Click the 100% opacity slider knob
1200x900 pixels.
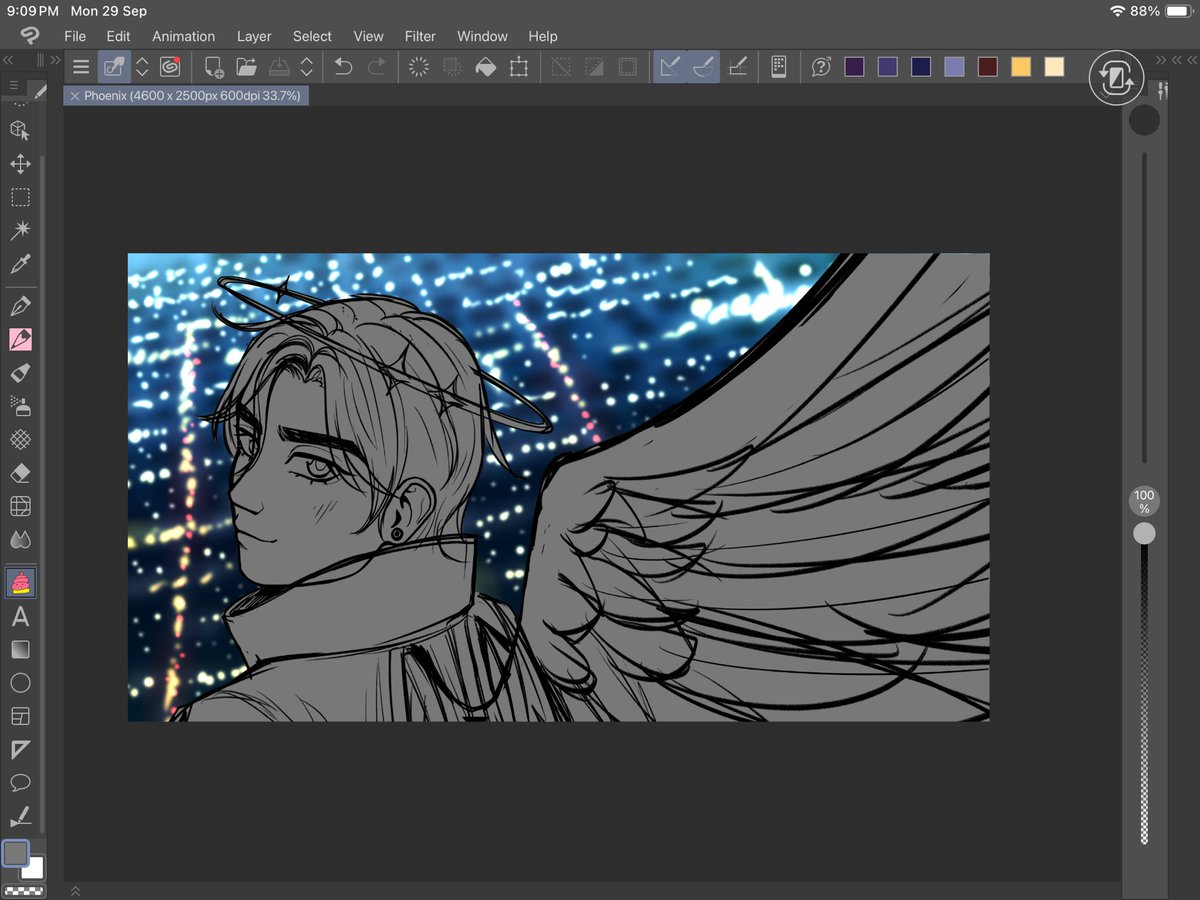pos(1144,534)
